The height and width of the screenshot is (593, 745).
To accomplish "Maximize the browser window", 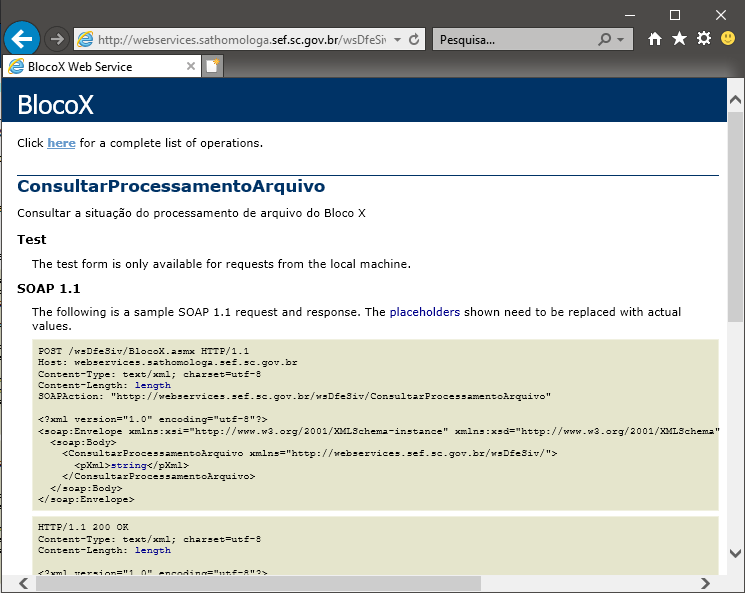I will [675, 15].
